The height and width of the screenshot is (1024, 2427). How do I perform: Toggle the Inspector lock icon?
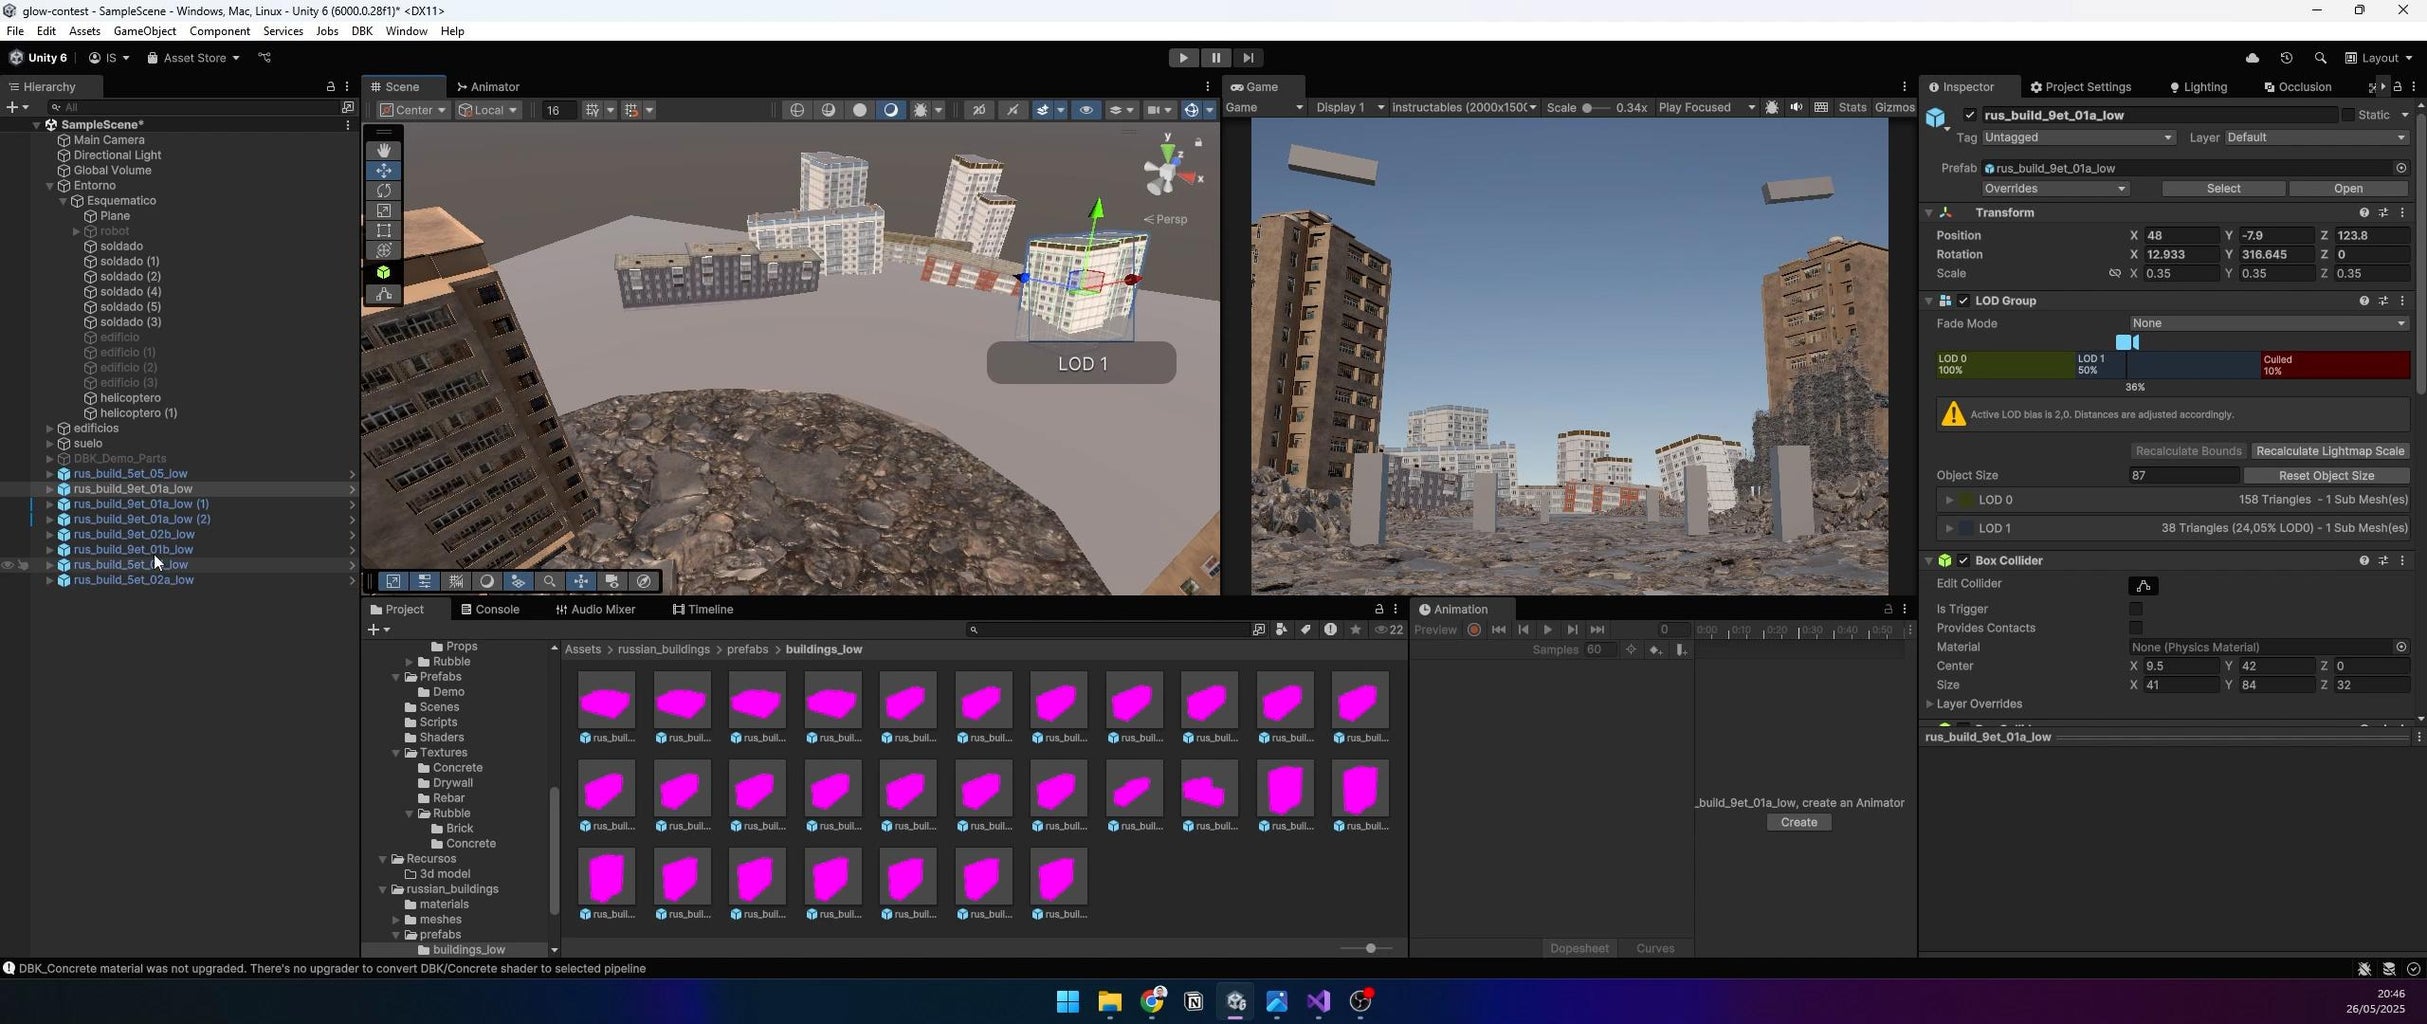pyautogui.click(x=2397, y=87)
